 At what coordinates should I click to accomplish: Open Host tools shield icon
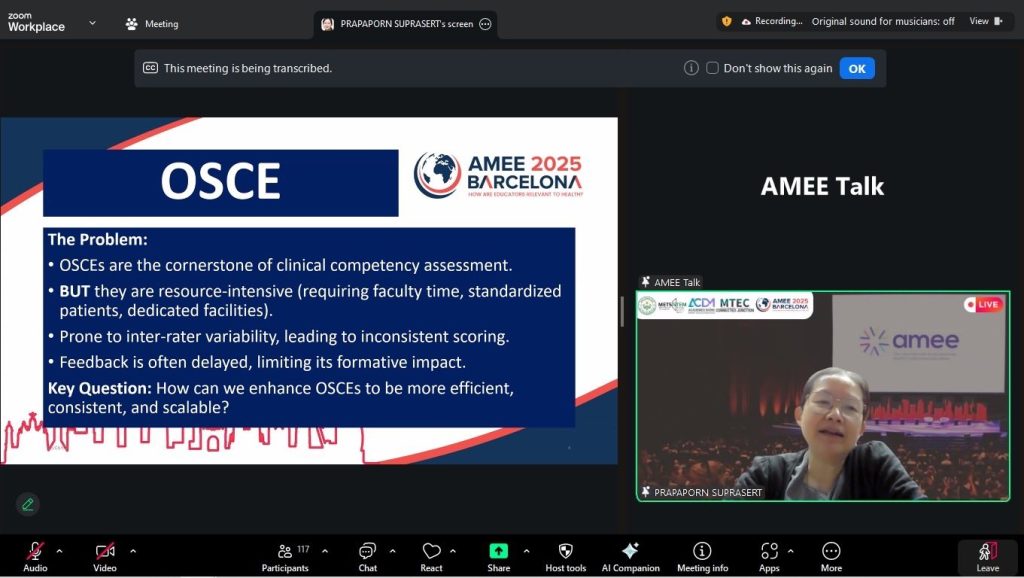point(565,552)
